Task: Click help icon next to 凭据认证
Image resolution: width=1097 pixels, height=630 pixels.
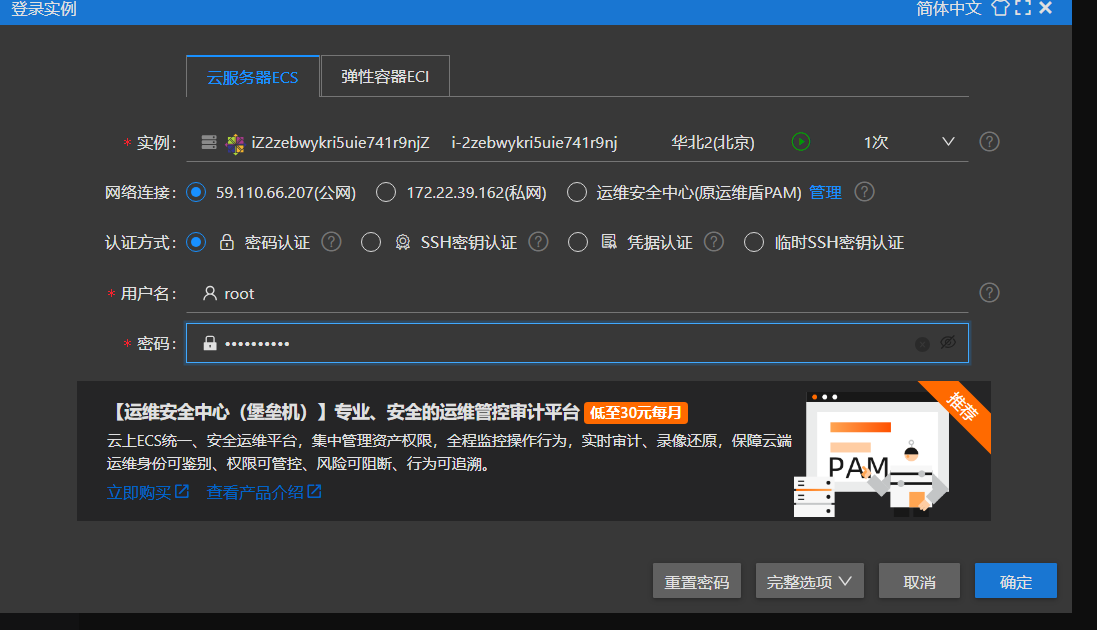Action: pos(713,242)
